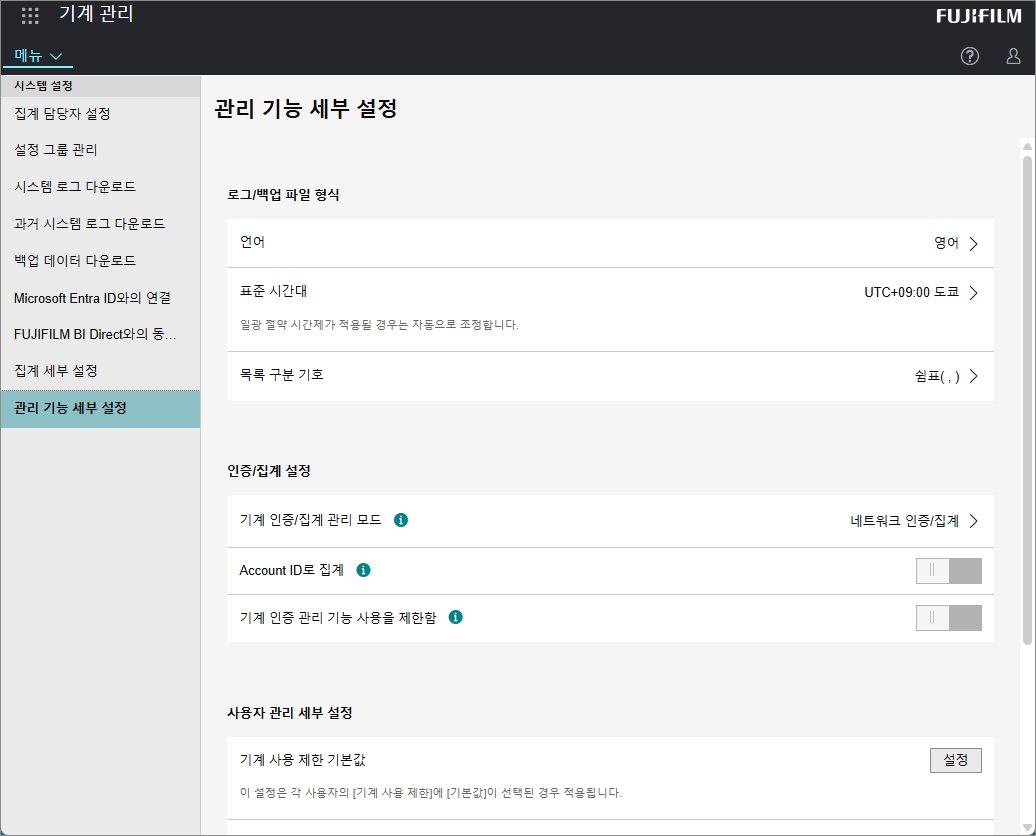Show info for 기계 인증 관리 기능 사용을 제한함

point(455,617)
